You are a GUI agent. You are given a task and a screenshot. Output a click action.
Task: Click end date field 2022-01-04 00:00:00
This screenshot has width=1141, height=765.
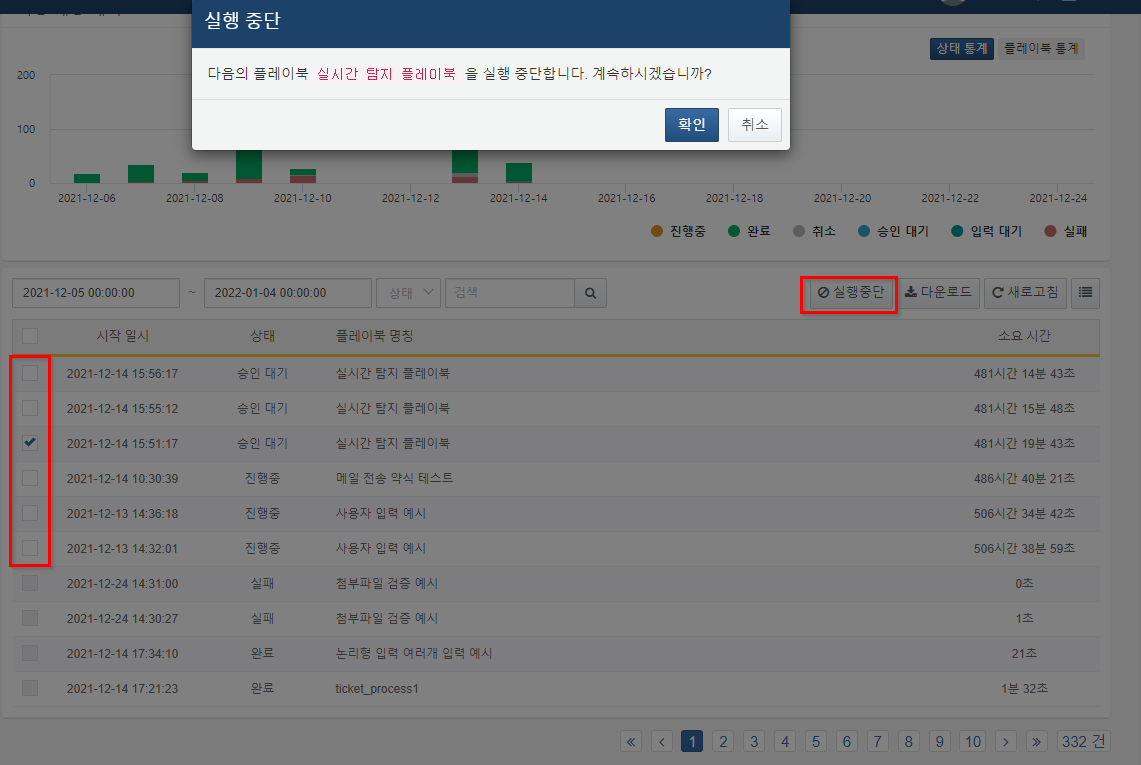click(x=287, y=293)
